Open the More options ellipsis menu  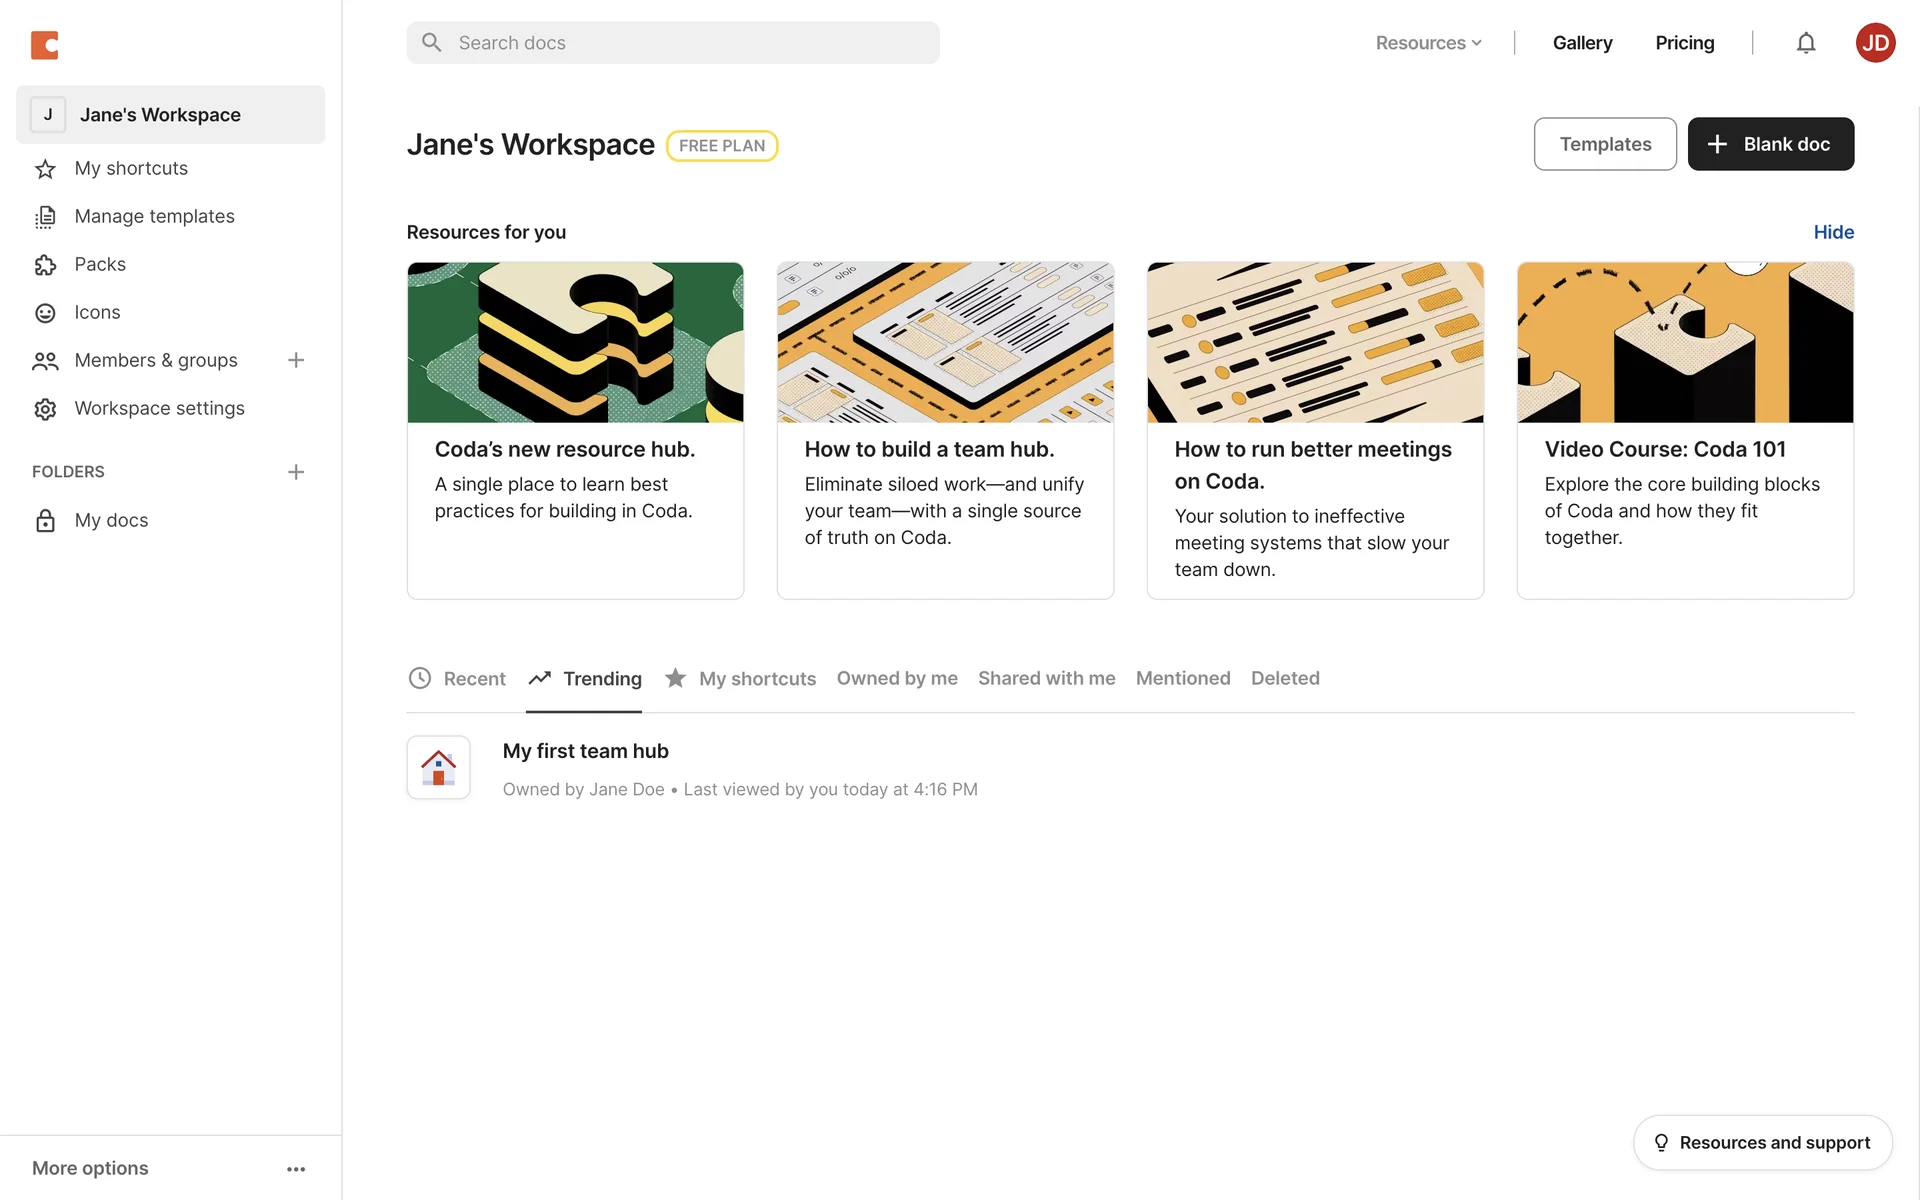pyautogui.click(x=296, y=1169)
